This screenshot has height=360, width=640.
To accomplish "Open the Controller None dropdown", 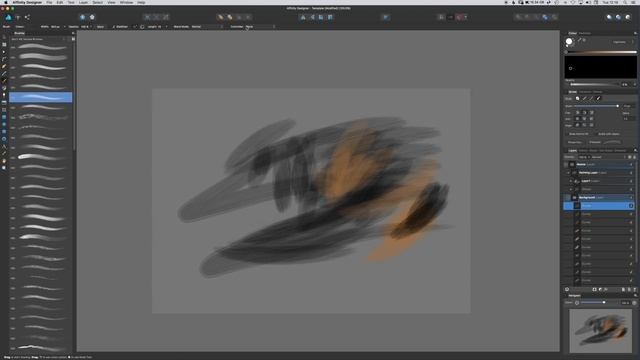I will [260, 27].
